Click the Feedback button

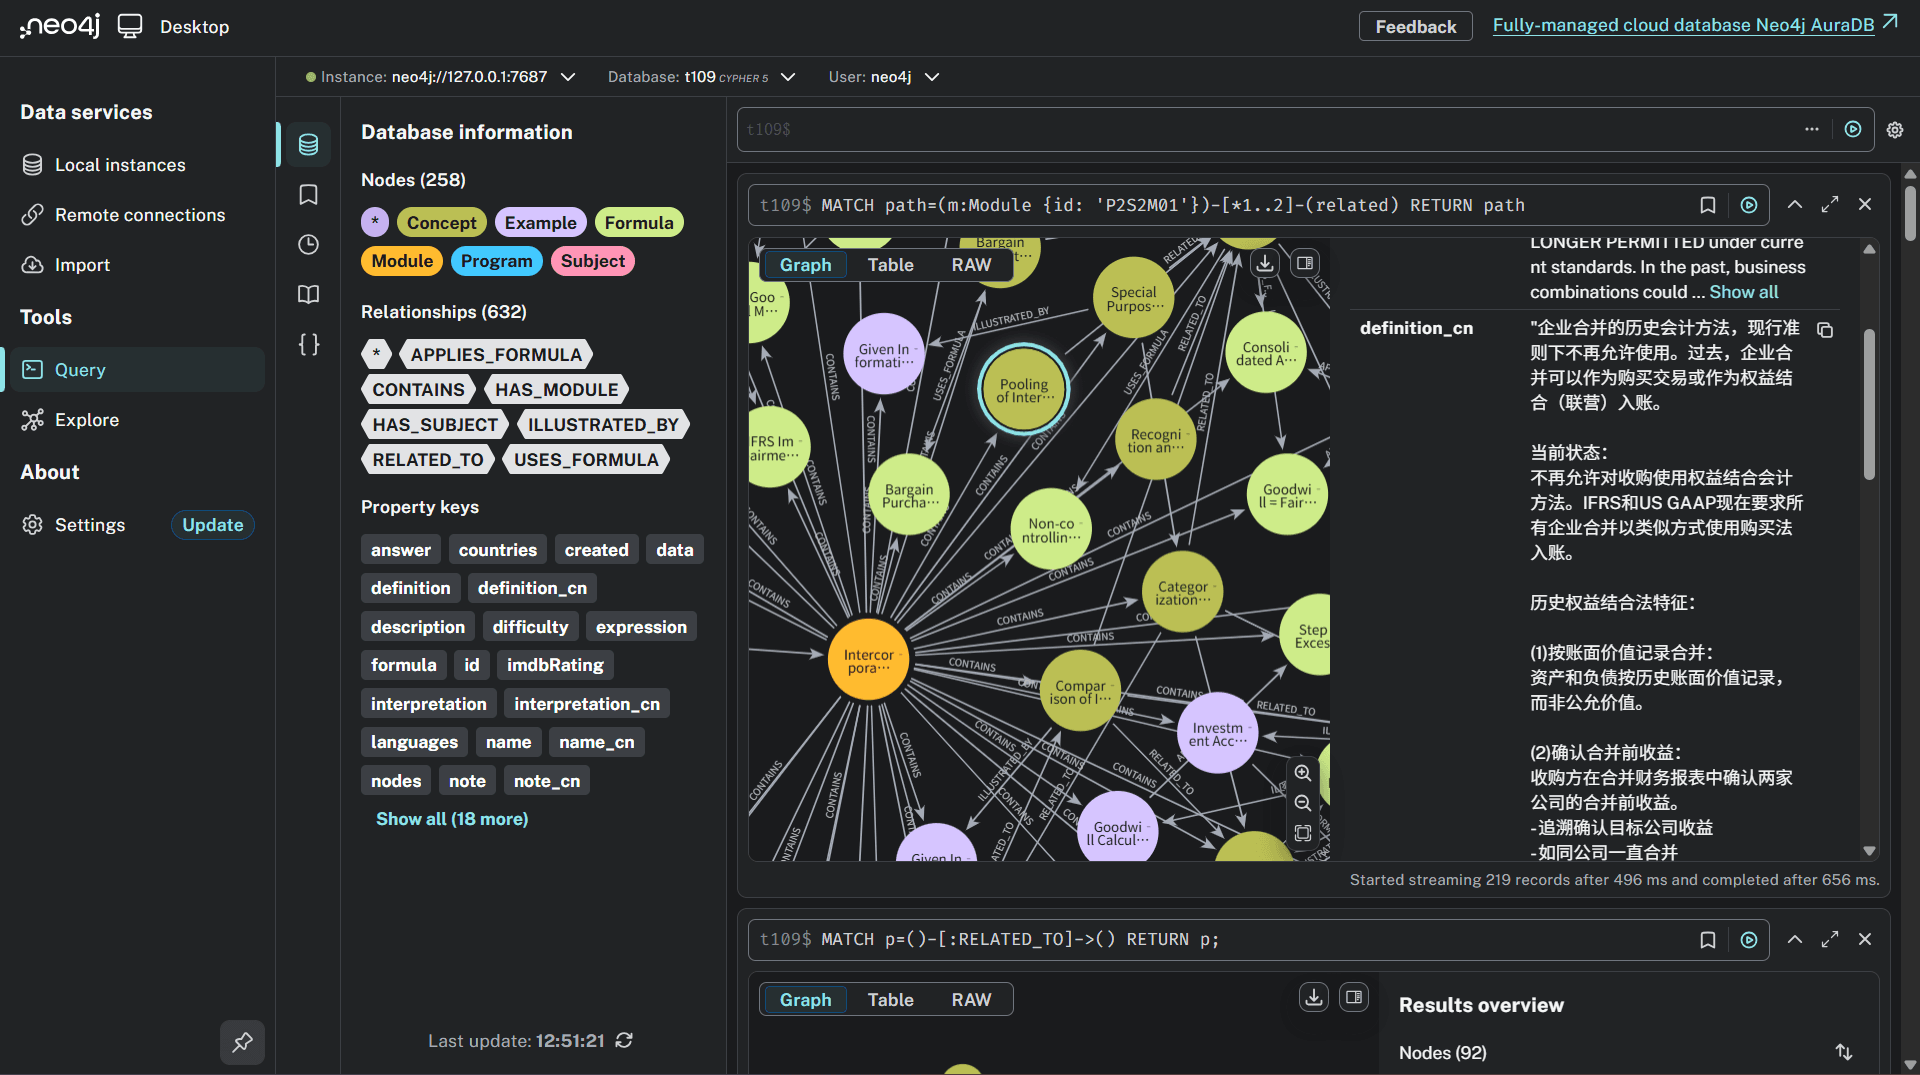(x=1415, y=26)
